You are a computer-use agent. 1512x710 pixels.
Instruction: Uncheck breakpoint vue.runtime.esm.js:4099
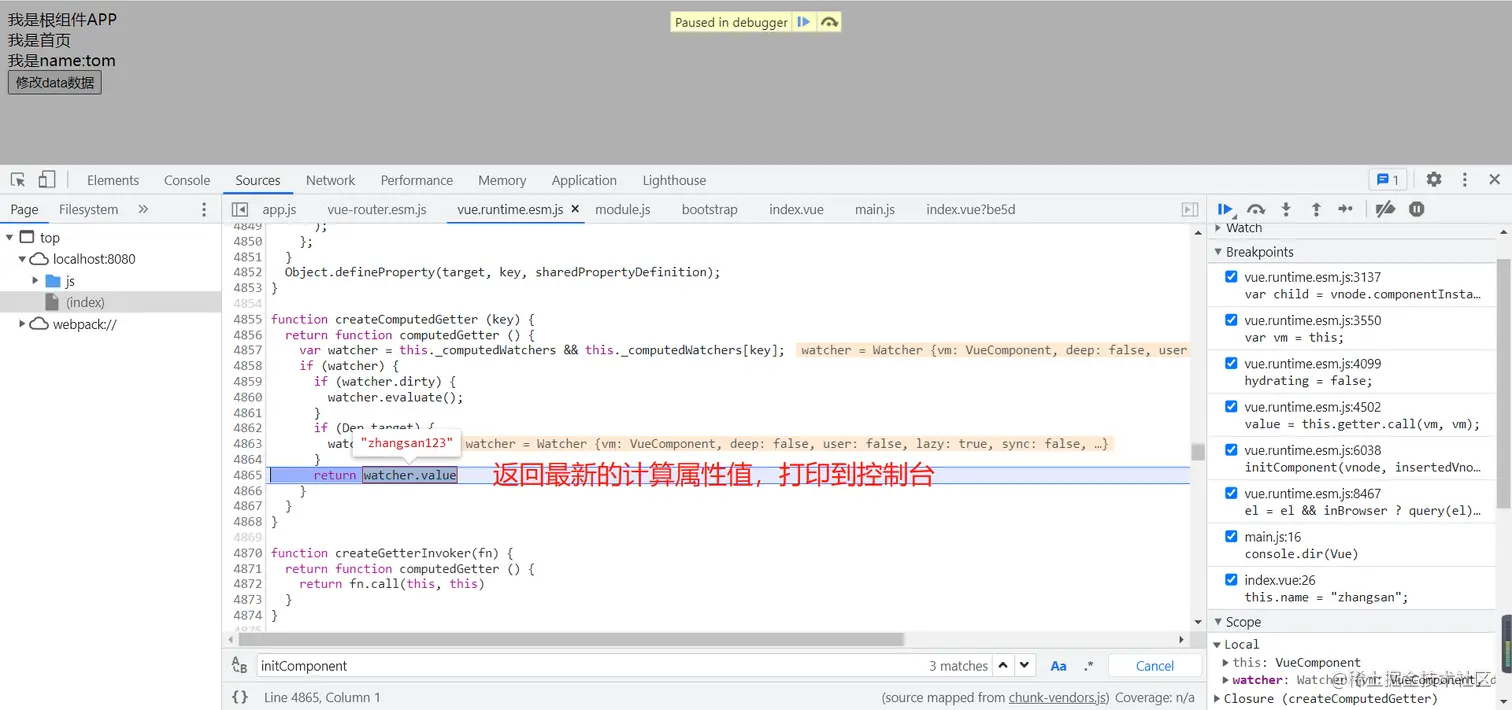1231,363
